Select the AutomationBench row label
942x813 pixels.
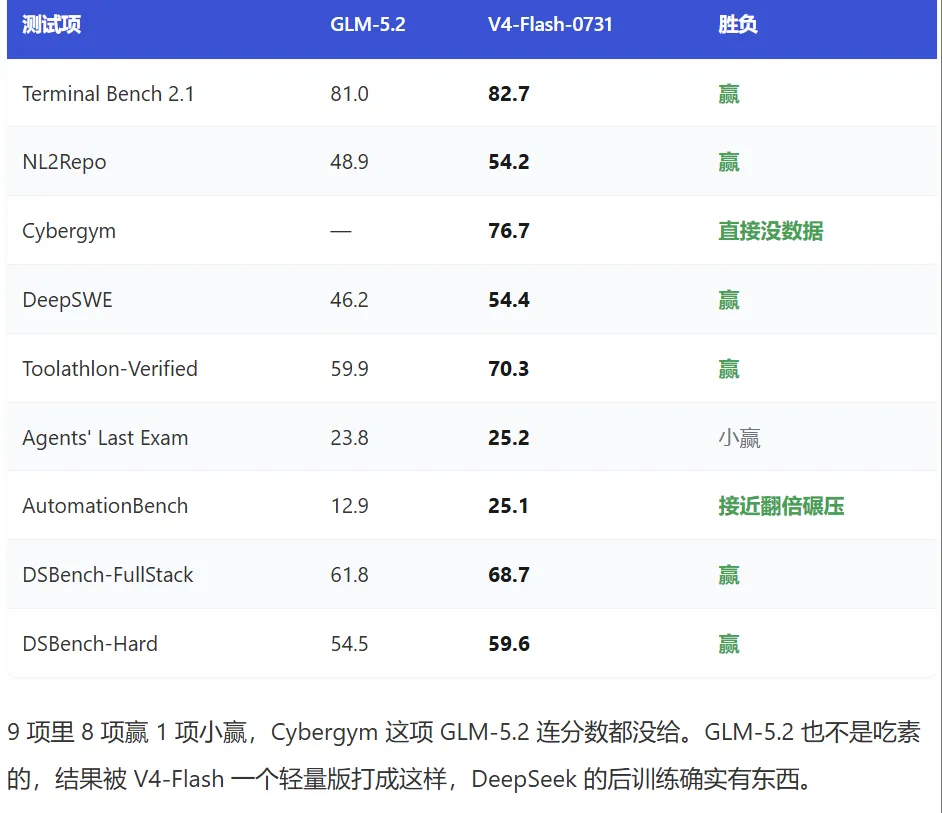[105, 506]
